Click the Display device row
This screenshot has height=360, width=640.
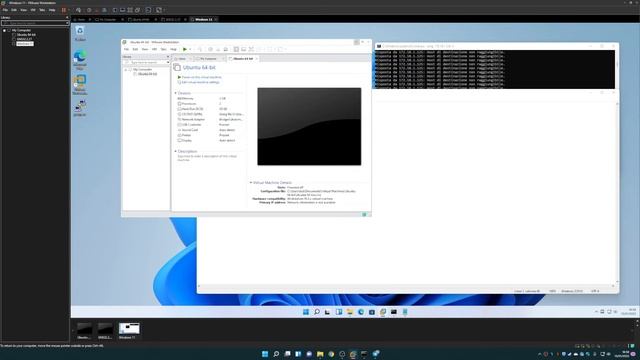(x=210, y=140)
